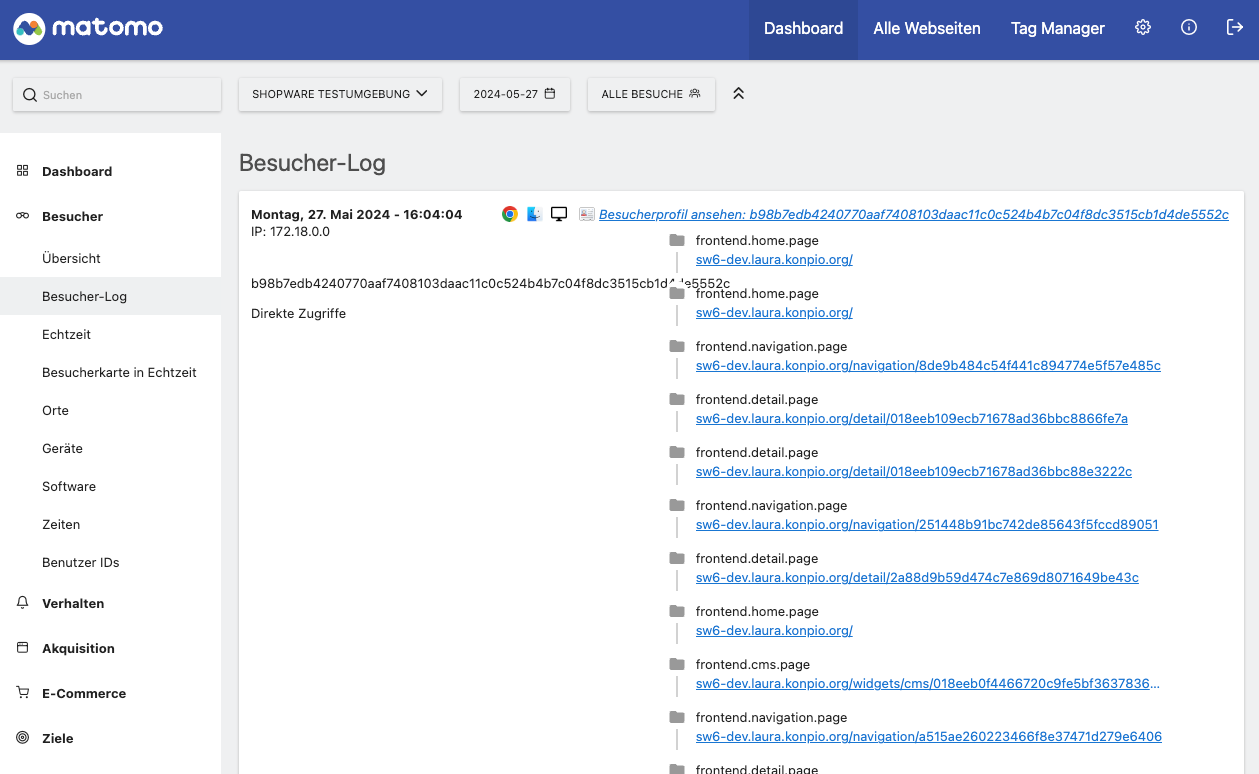Viewport: 1259px width, 774px height.
Task: Click the Besucher binoculars icon in sidebar
Action: click(22, 216)
